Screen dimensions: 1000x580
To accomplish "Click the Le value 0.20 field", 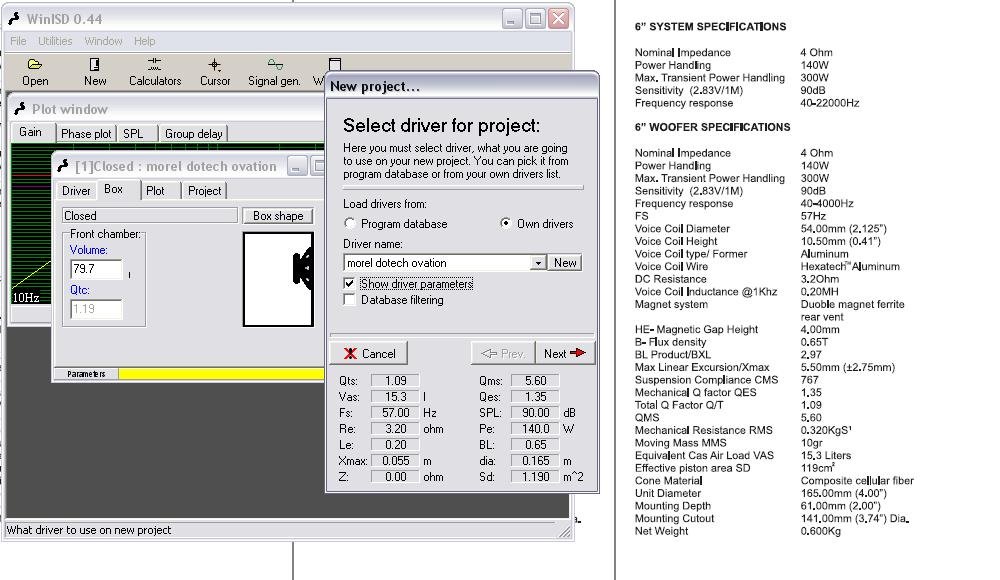I will coord(395,445).
